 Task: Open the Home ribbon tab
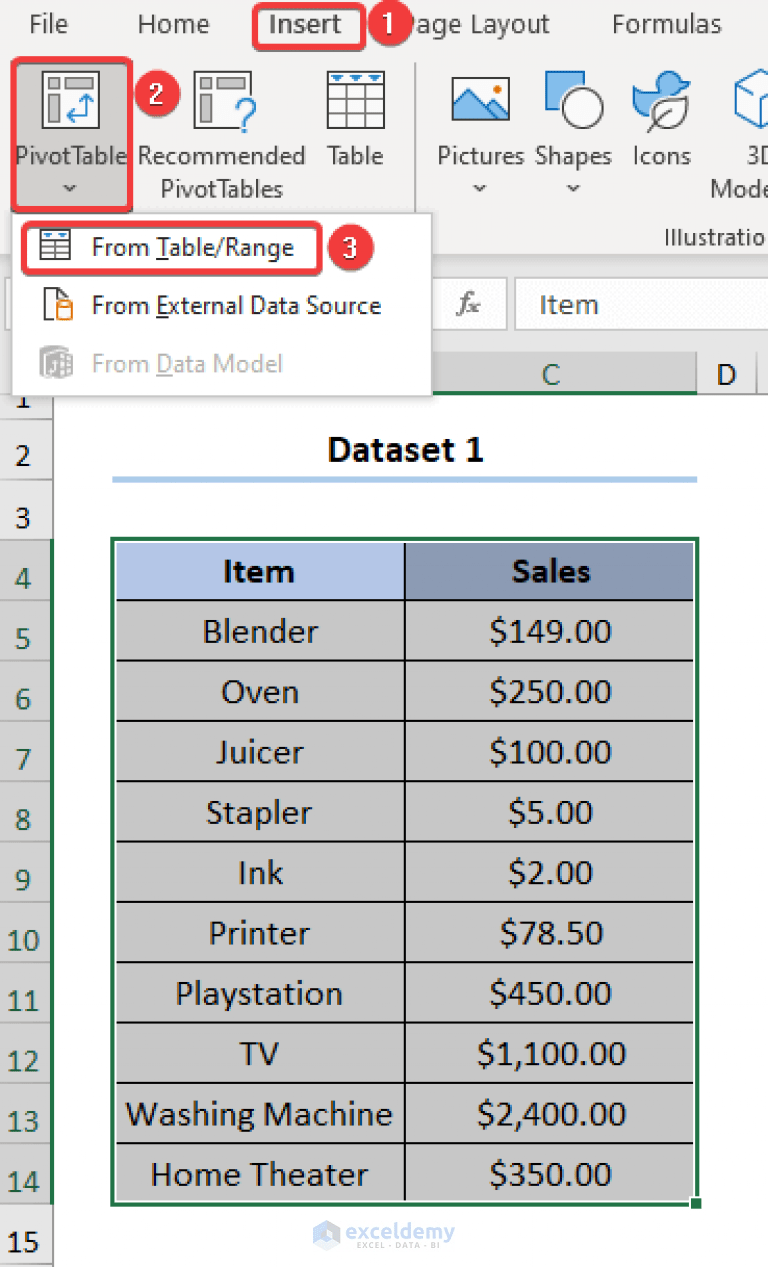pos(172,24)
